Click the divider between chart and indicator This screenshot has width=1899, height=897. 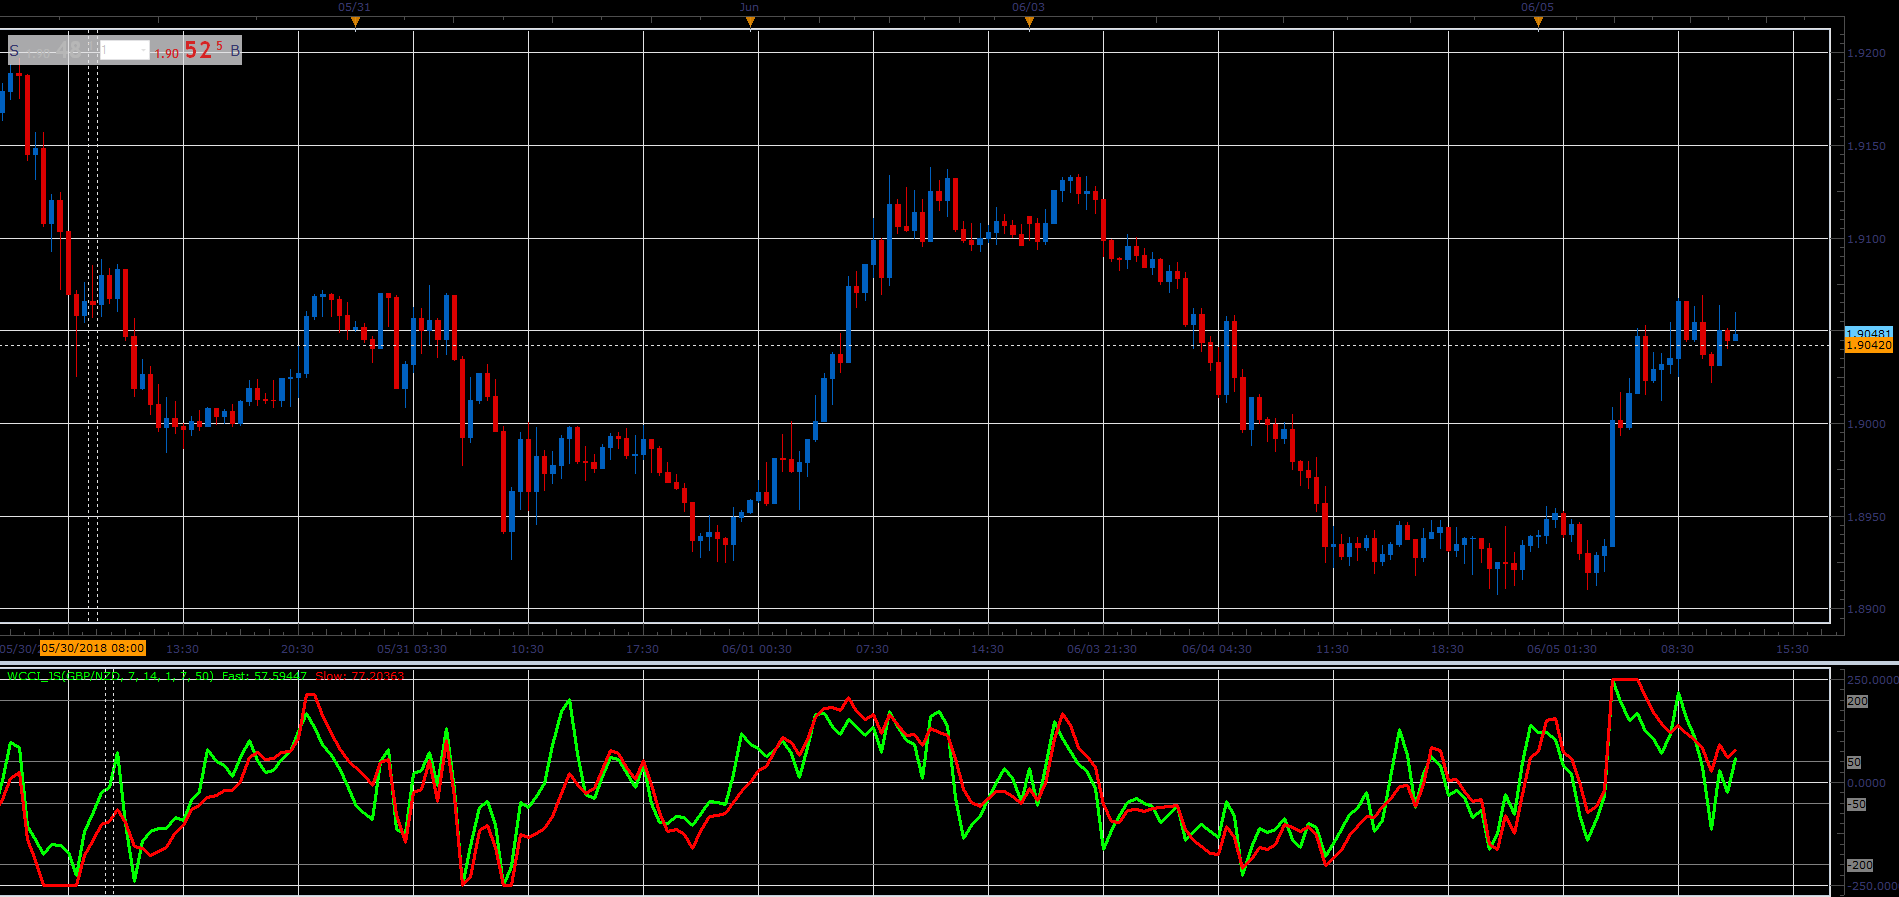[x=949, y=662]
